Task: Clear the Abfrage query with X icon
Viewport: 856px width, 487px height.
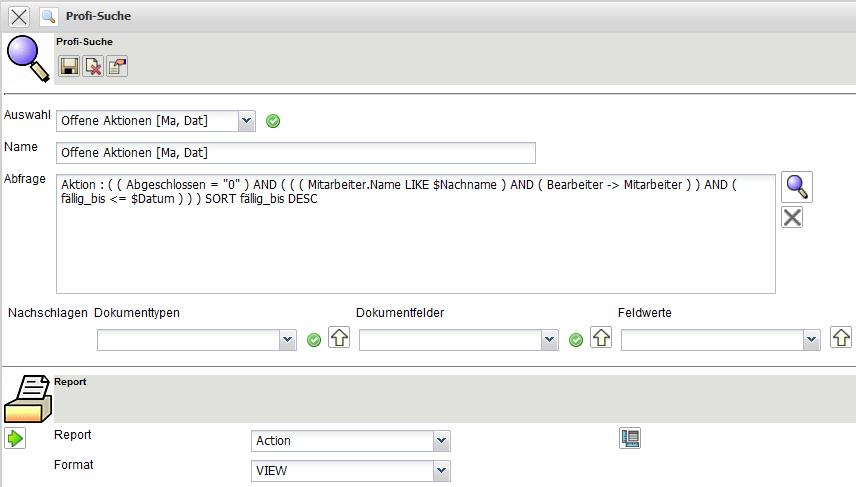Action: 792,217
